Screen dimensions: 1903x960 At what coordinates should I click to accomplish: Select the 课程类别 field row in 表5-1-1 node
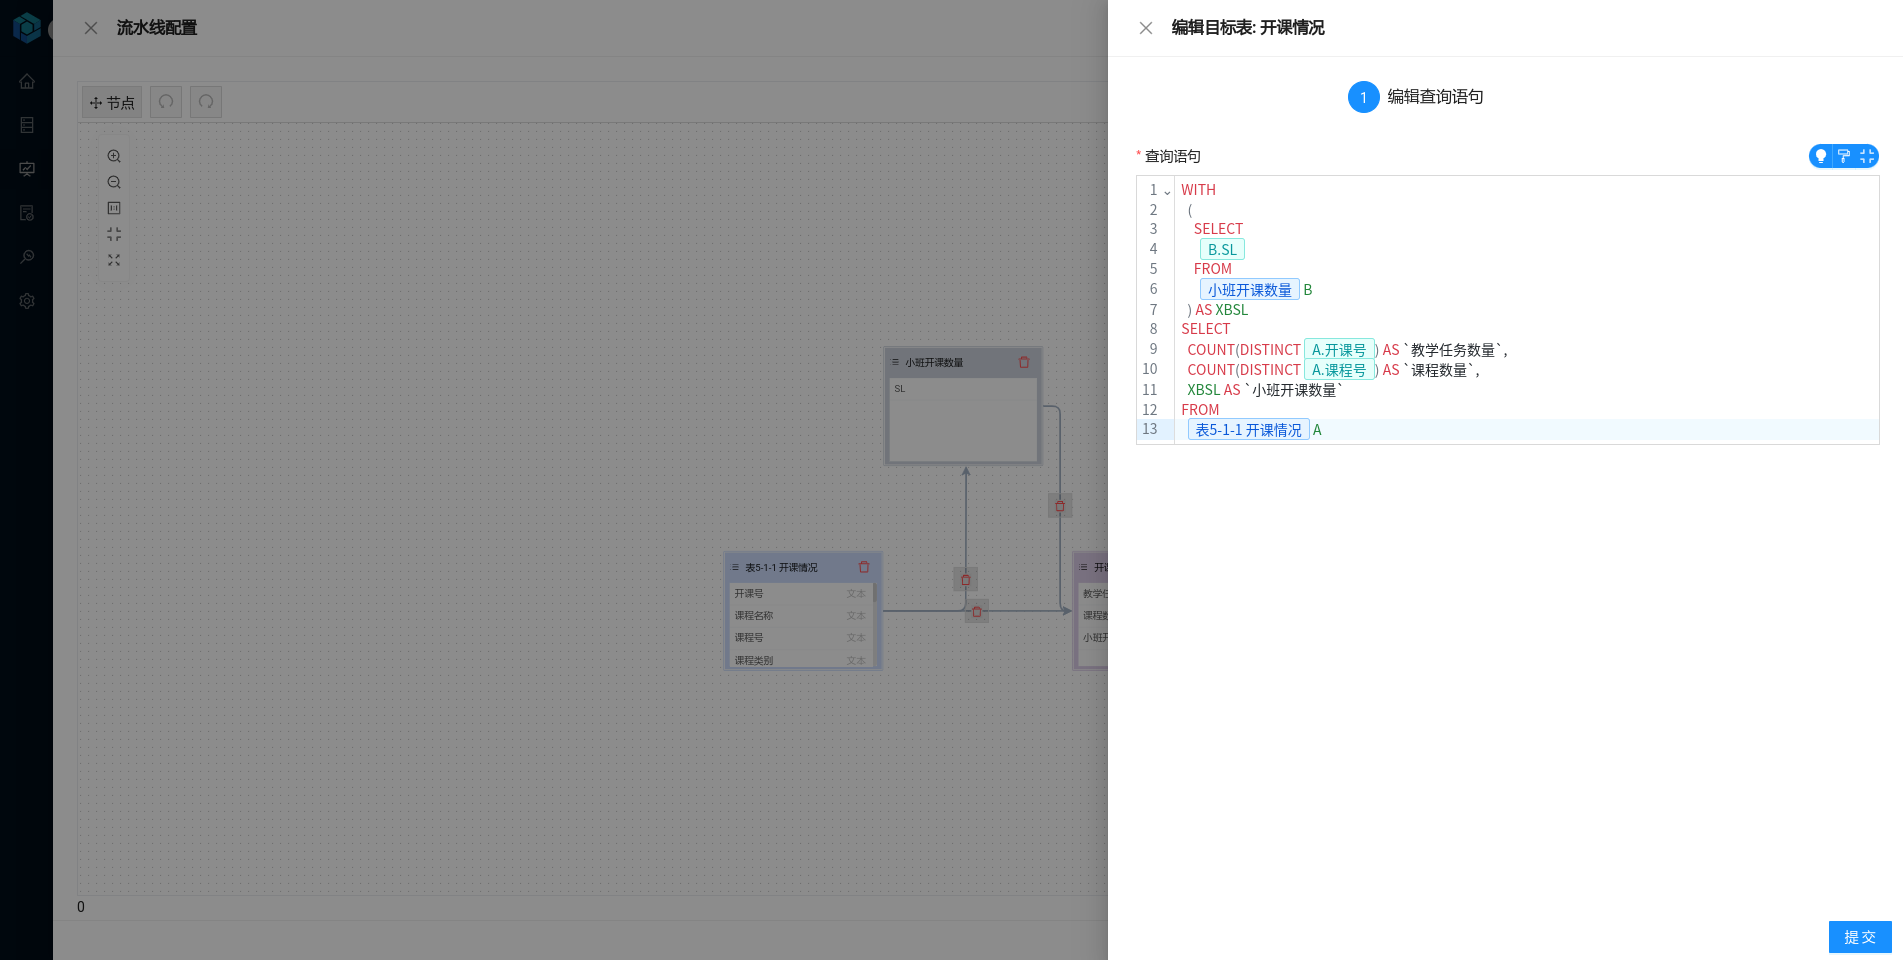[x=800, y=659]
